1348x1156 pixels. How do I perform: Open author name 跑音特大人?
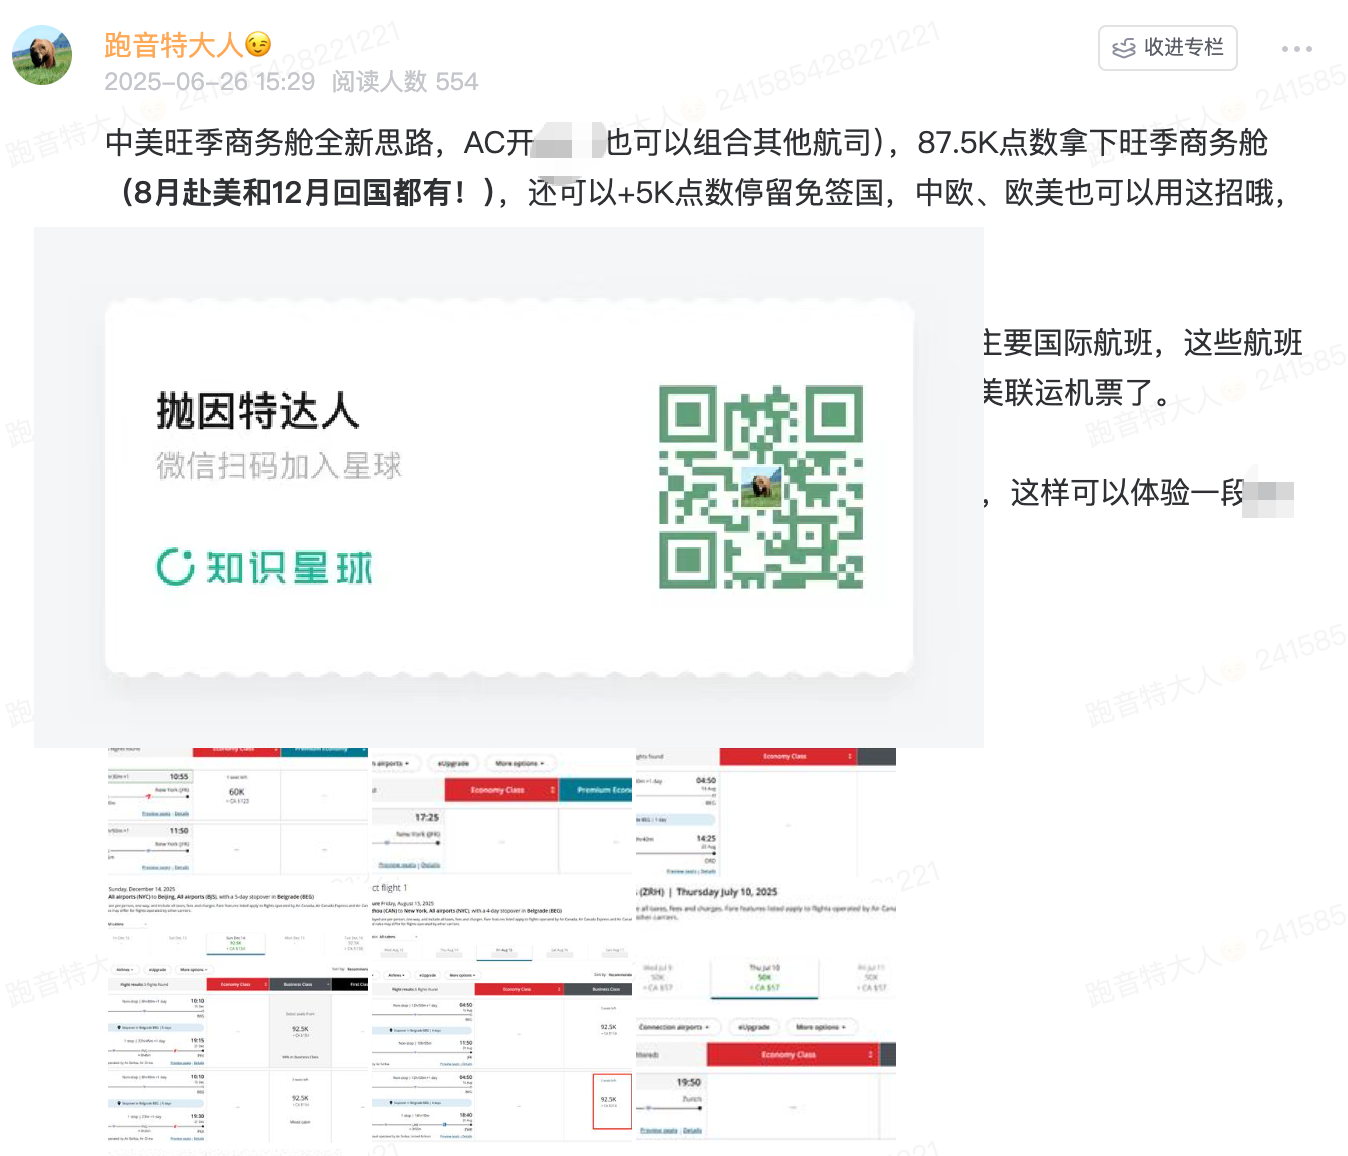click(174, 45)
